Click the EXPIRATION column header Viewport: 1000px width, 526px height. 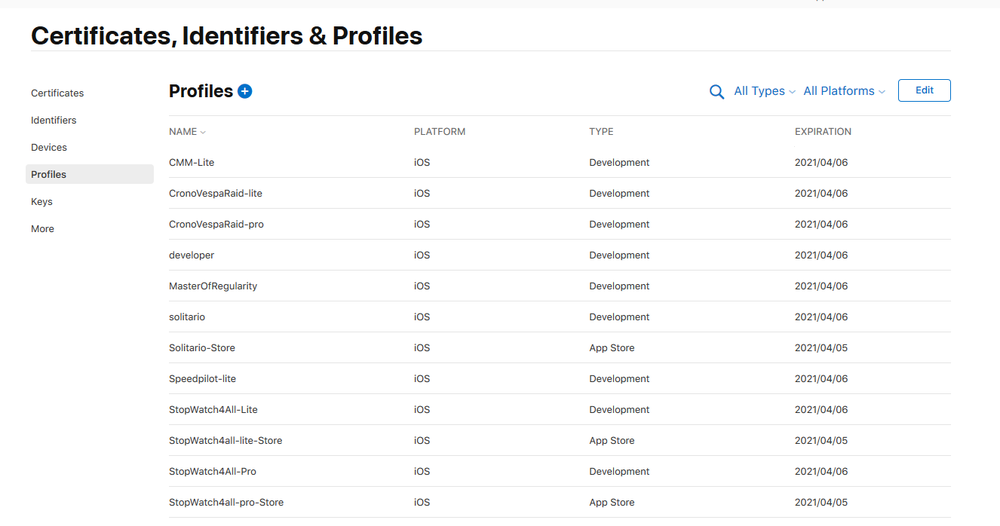click(823, 131)
